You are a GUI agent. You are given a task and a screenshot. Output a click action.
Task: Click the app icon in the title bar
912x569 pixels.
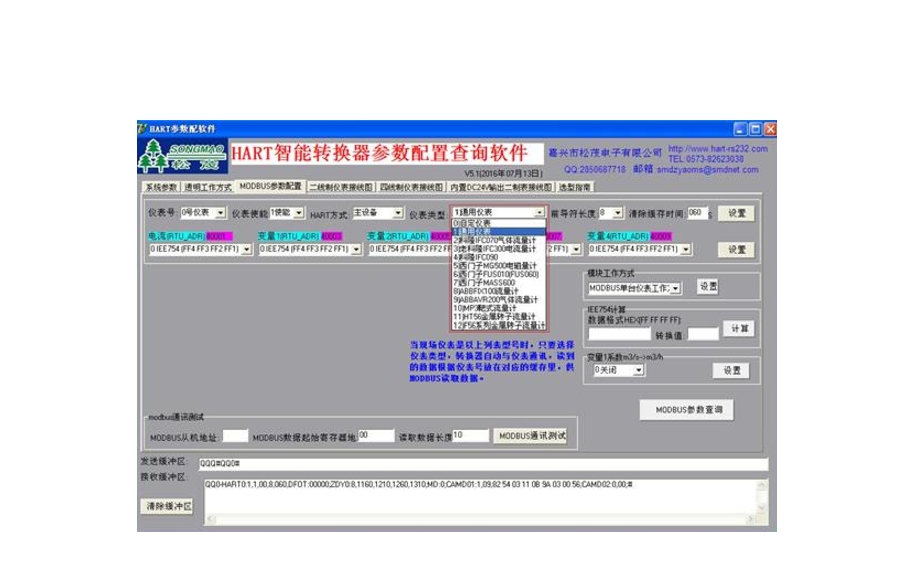143,129
